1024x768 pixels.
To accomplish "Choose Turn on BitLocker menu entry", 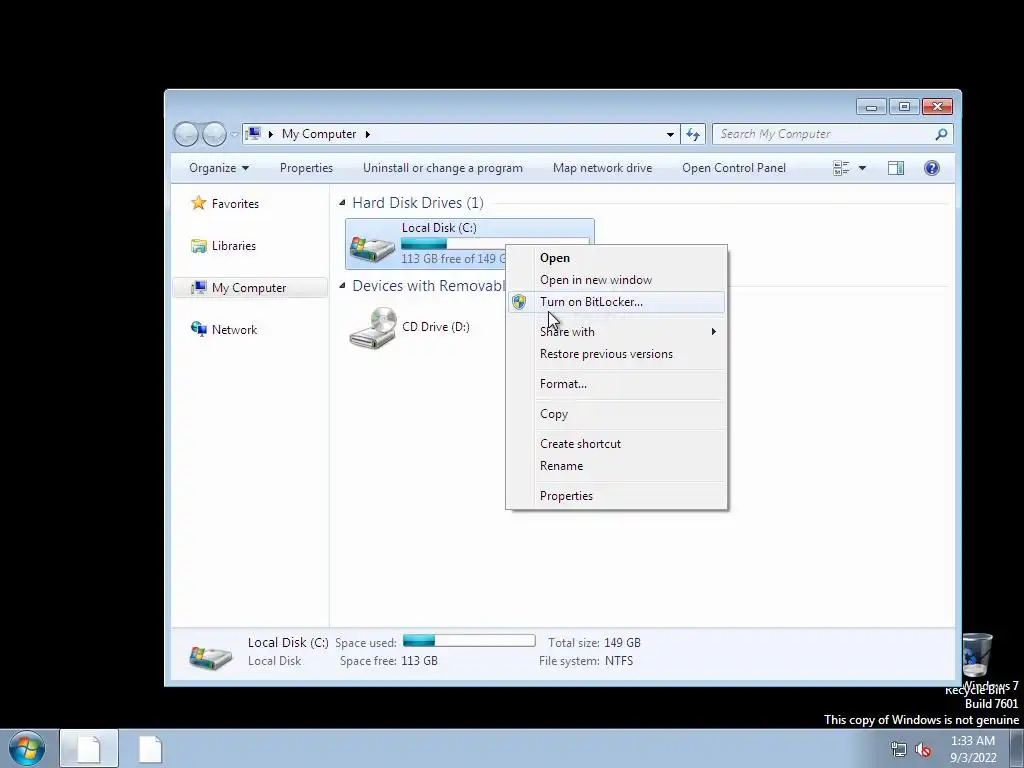I will [616, 302].
